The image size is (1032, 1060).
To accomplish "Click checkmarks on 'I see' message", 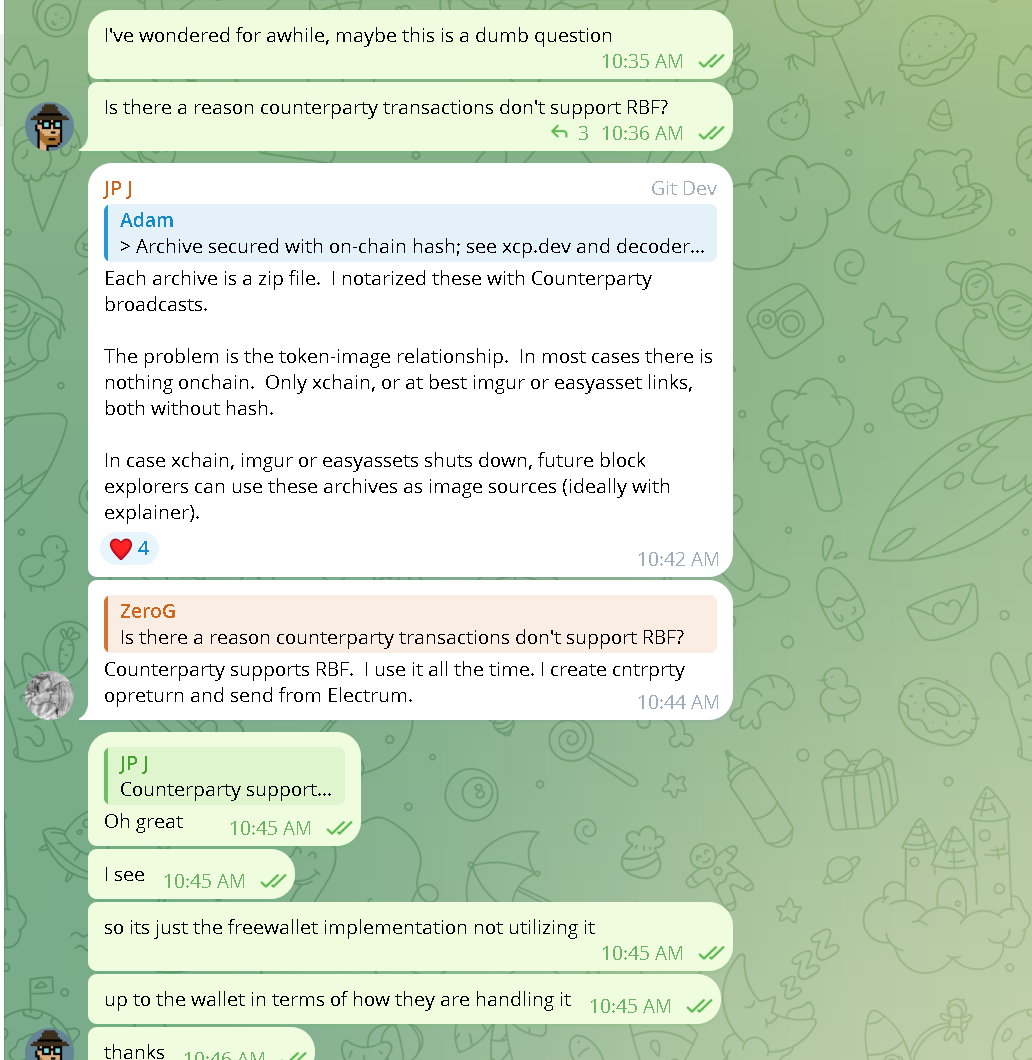I will (273, 881).
